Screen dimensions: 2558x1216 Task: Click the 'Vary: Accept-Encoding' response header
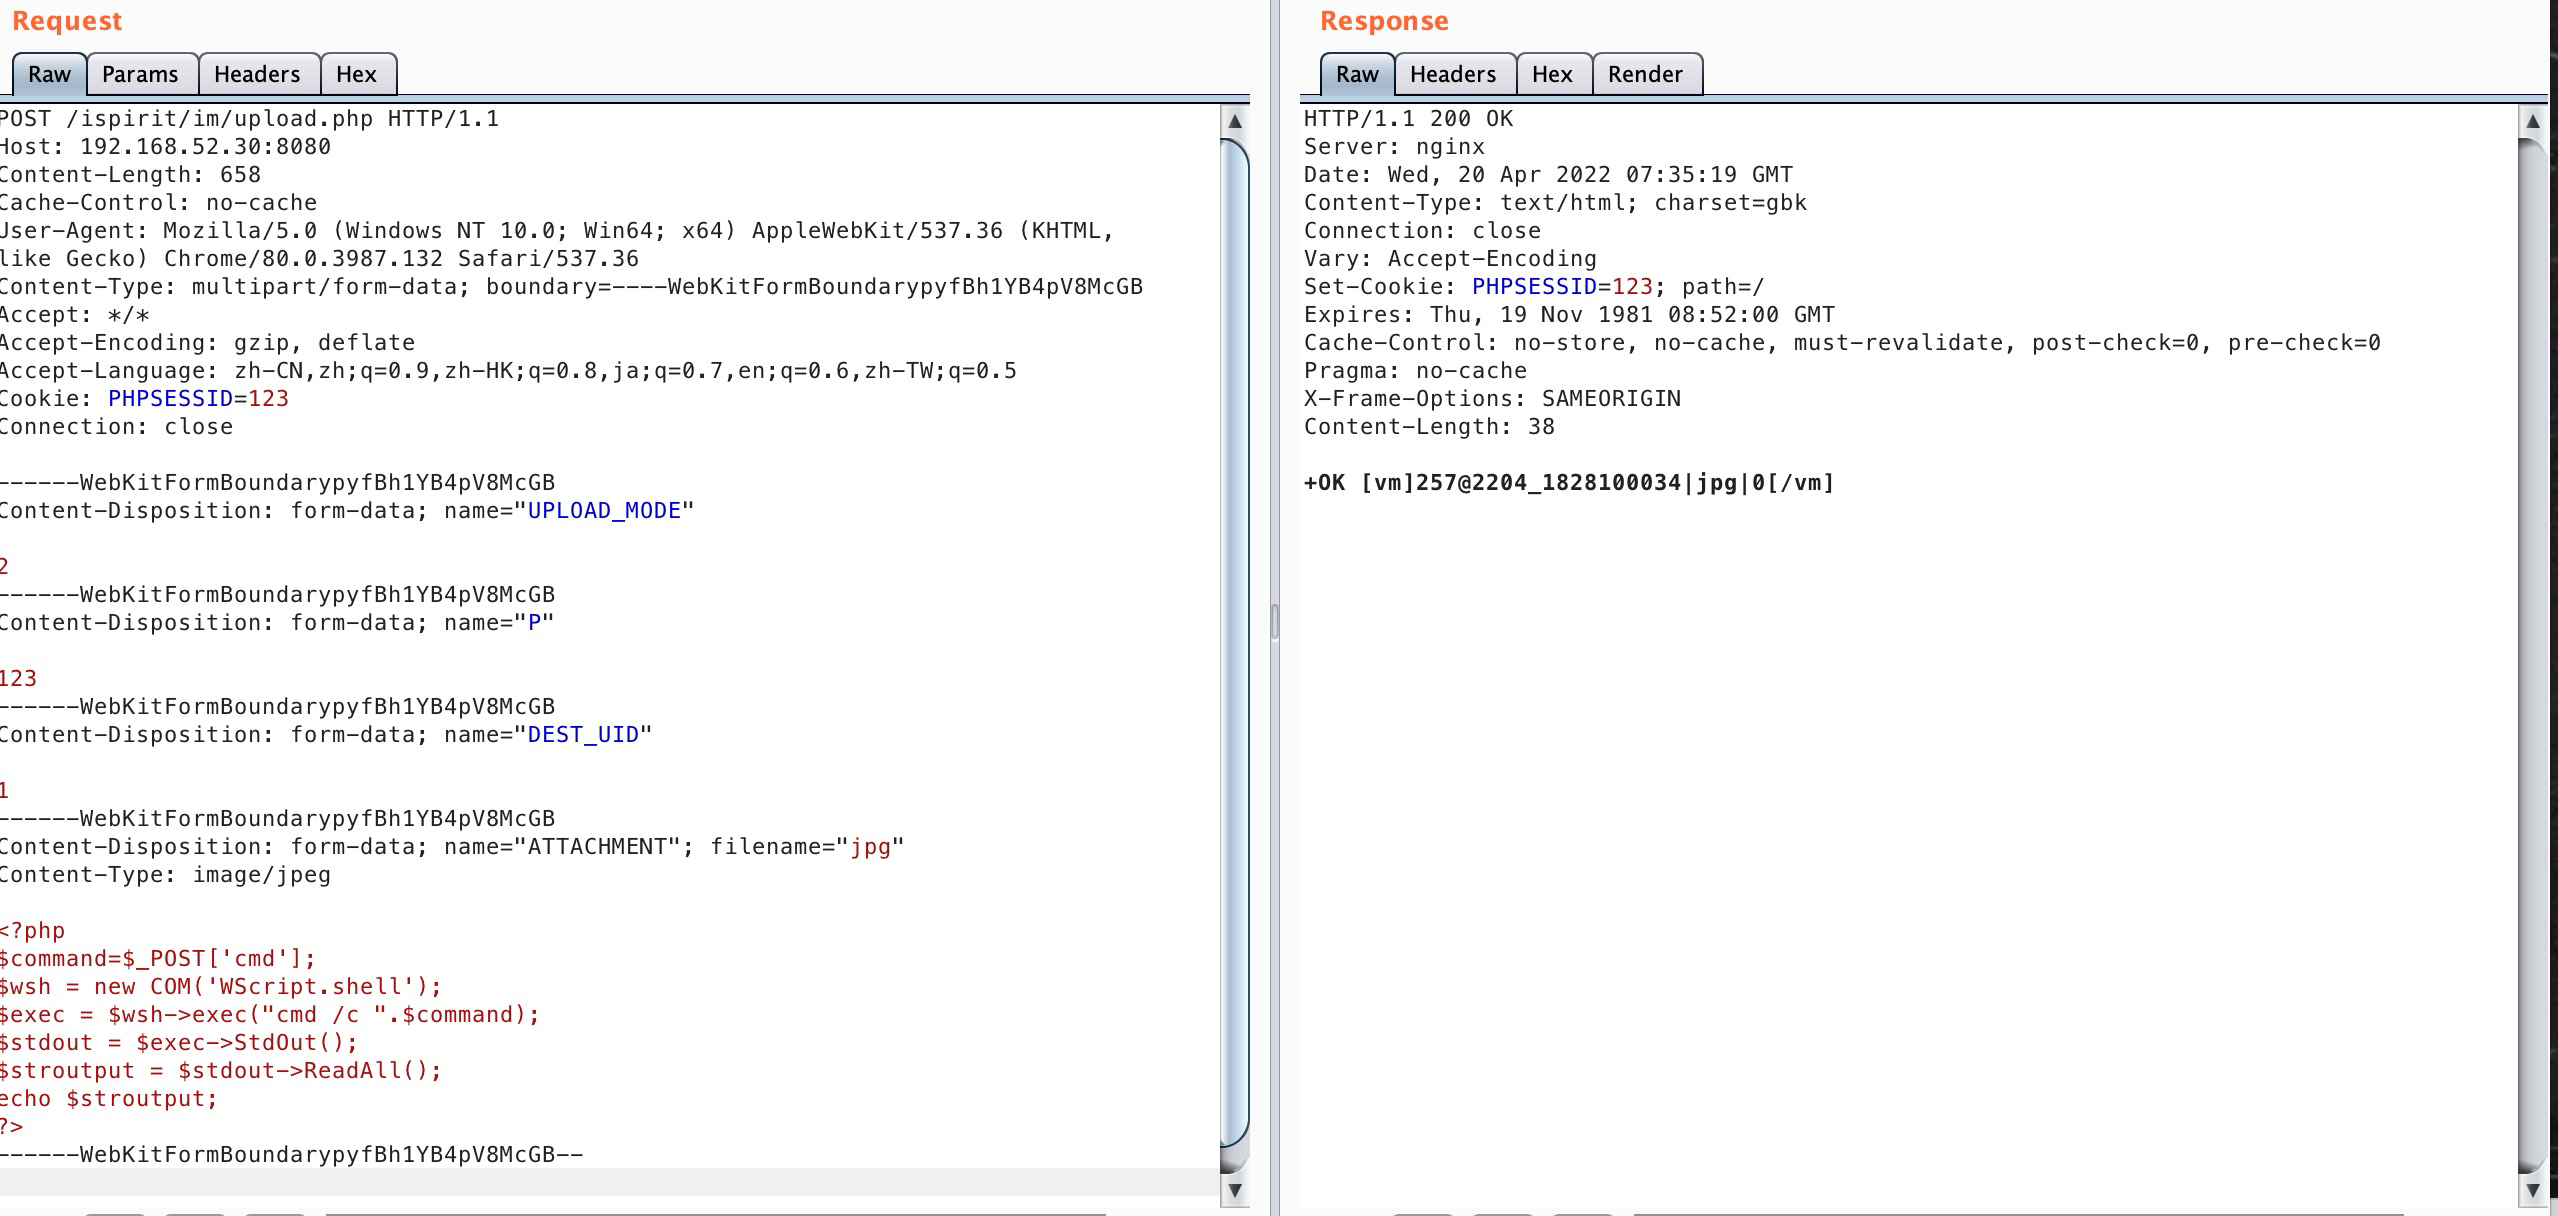pos(1450,259)
